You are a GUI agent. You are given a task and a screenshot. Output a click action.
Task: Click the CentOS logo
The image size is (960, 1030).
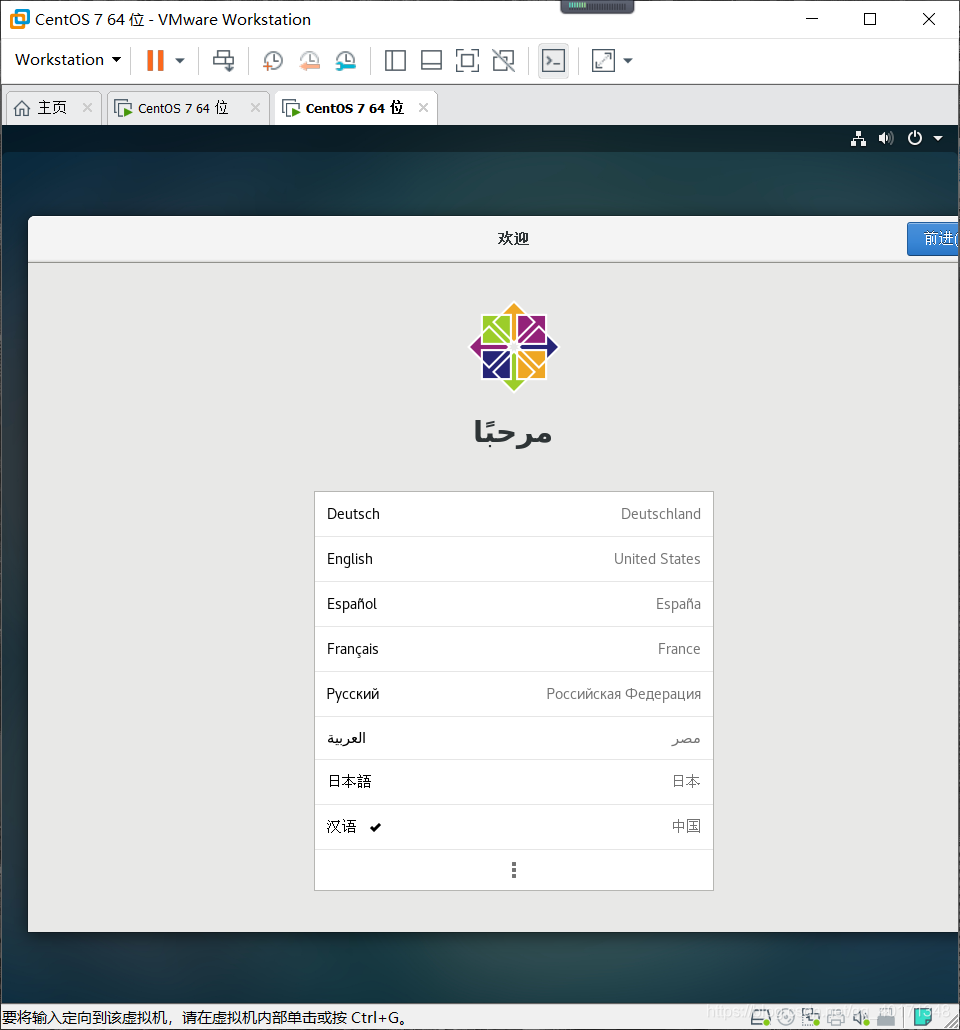[x=514, y=346]
